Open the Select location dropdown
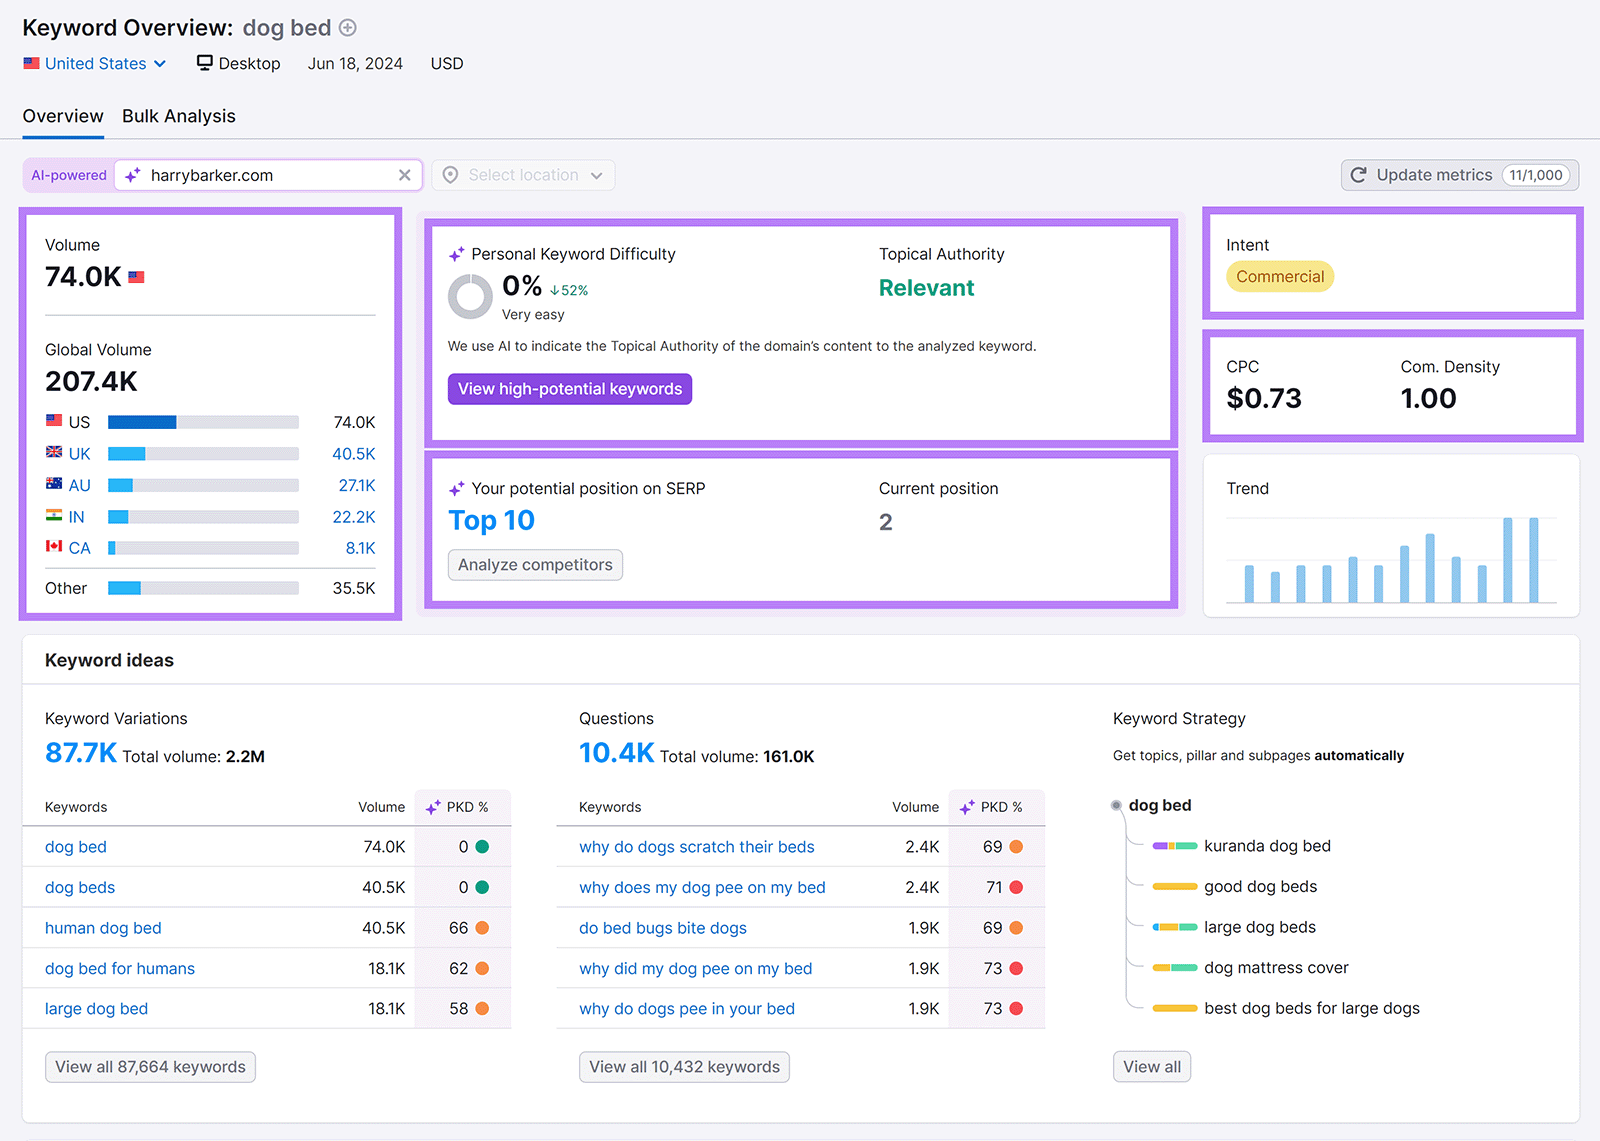 [523, 175]
